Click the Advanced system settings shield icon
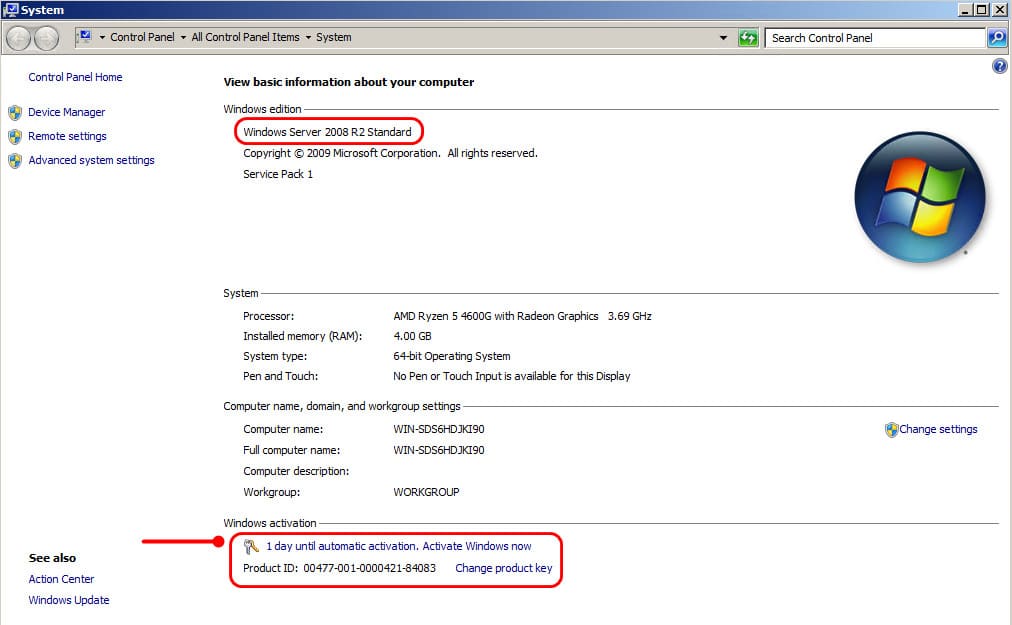This screenshot has height=625, width=1012. 15,161
